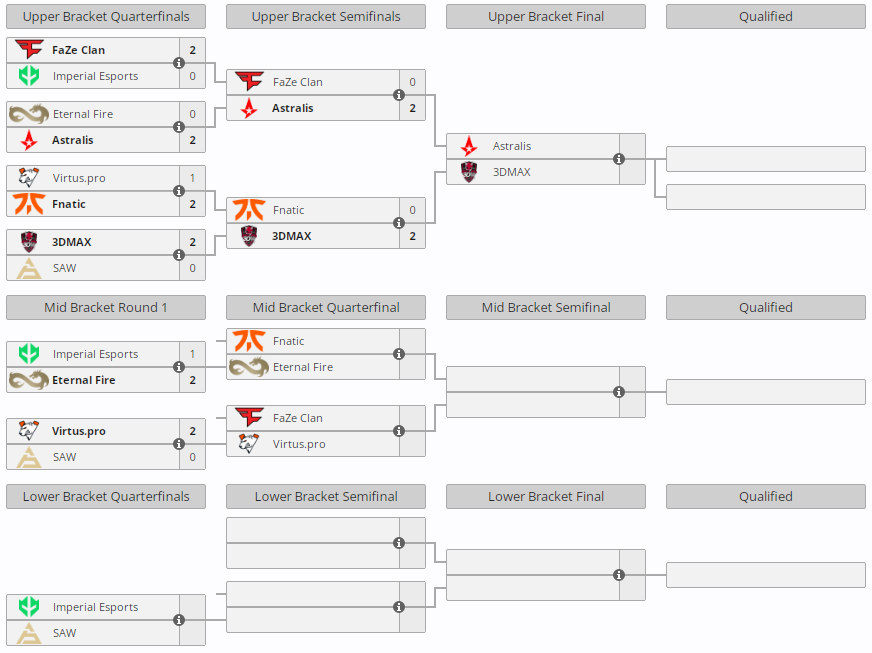The height and width of the screenshot is (653, 872).
Task: Open the Astralis team link in Upper Bracket Semifinals
Action: point(292,108)
